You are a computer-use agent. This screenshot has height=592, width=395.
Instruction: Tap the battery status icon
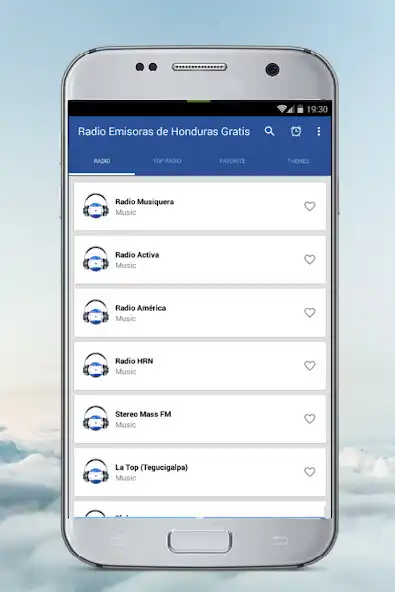[x=300, y=109]
